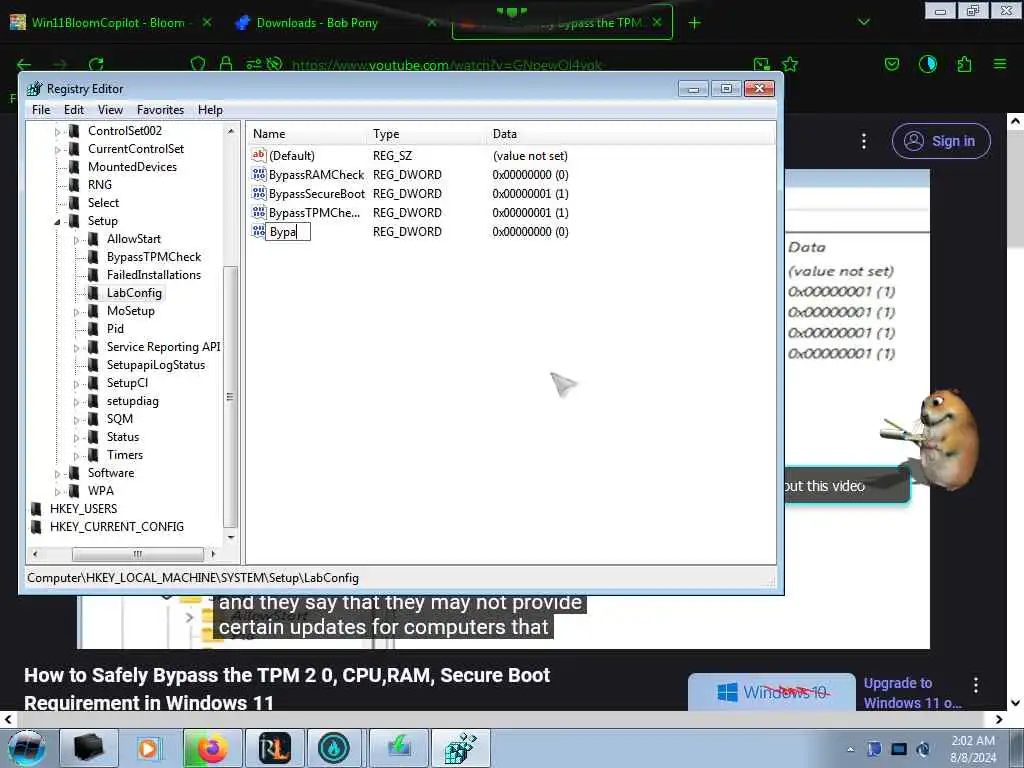Expand the CurrentControlSet key
This screenshot has width=1024, height=768.
coord(57,150)
